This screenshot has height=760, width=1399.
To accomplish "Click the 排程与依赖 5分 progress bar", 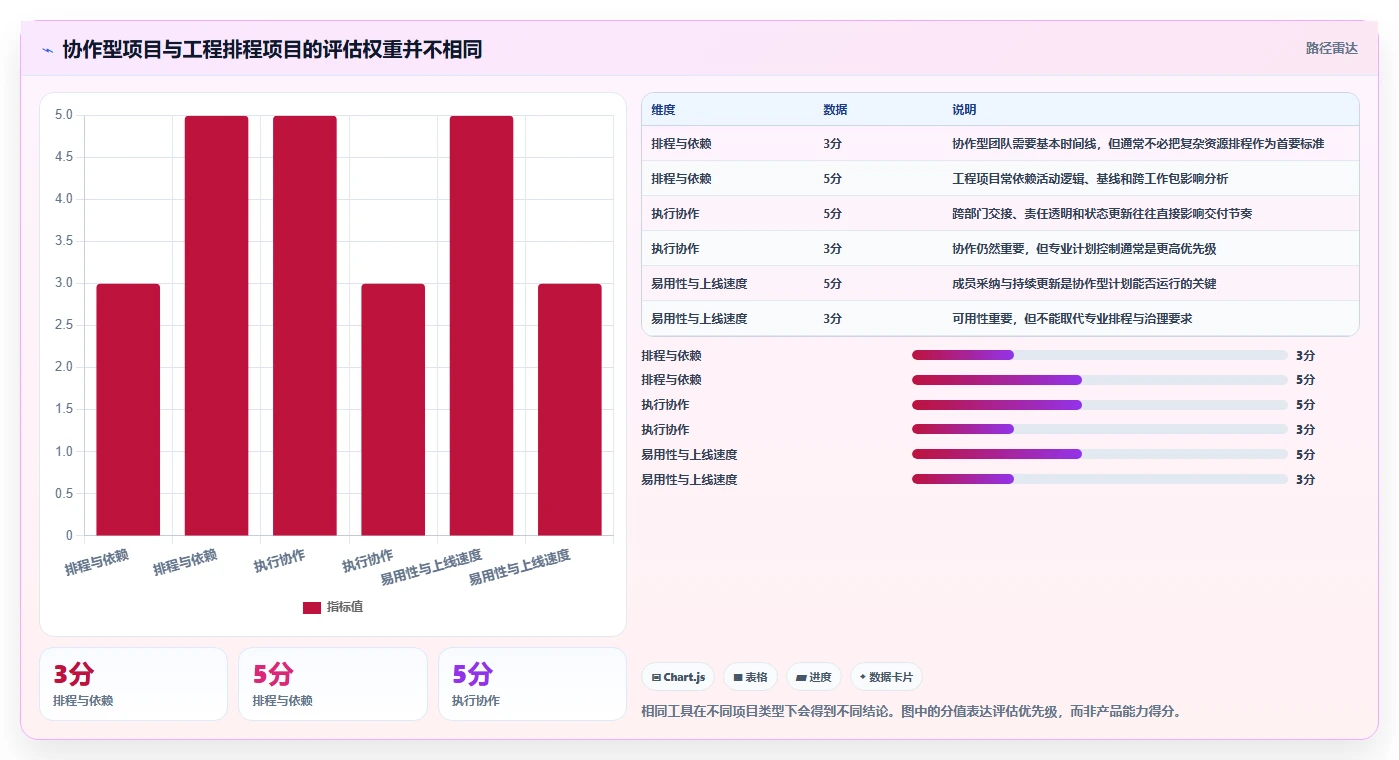I will click(1100, 380).
